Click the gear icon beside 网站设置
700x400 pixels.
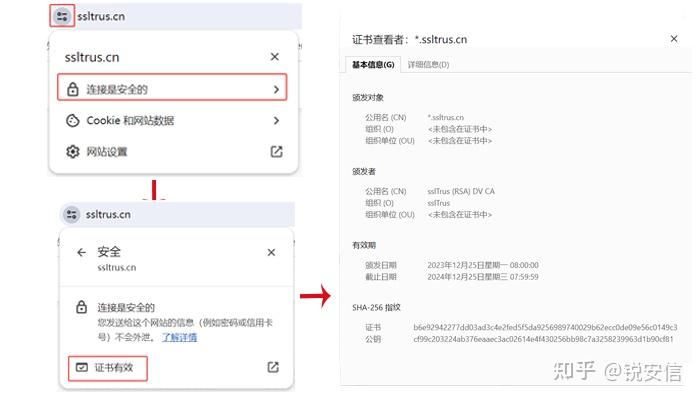(x=72, y=152)
